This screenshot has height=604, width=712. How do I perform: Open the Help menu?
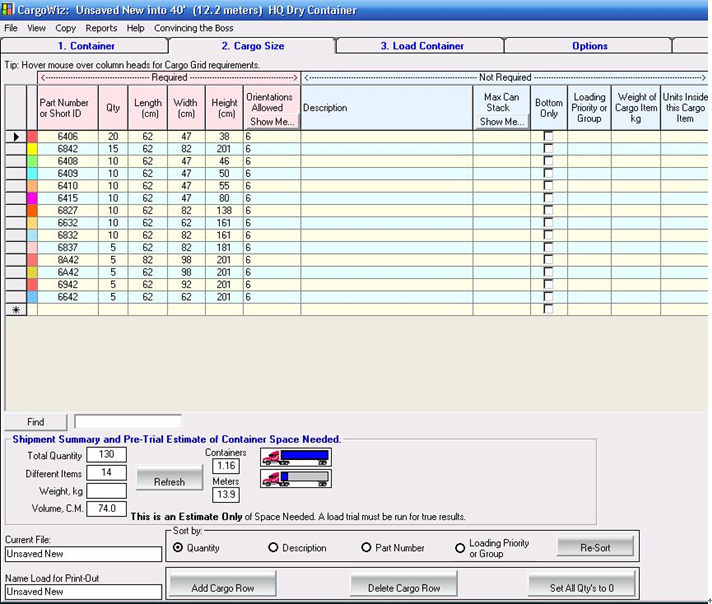135,28
